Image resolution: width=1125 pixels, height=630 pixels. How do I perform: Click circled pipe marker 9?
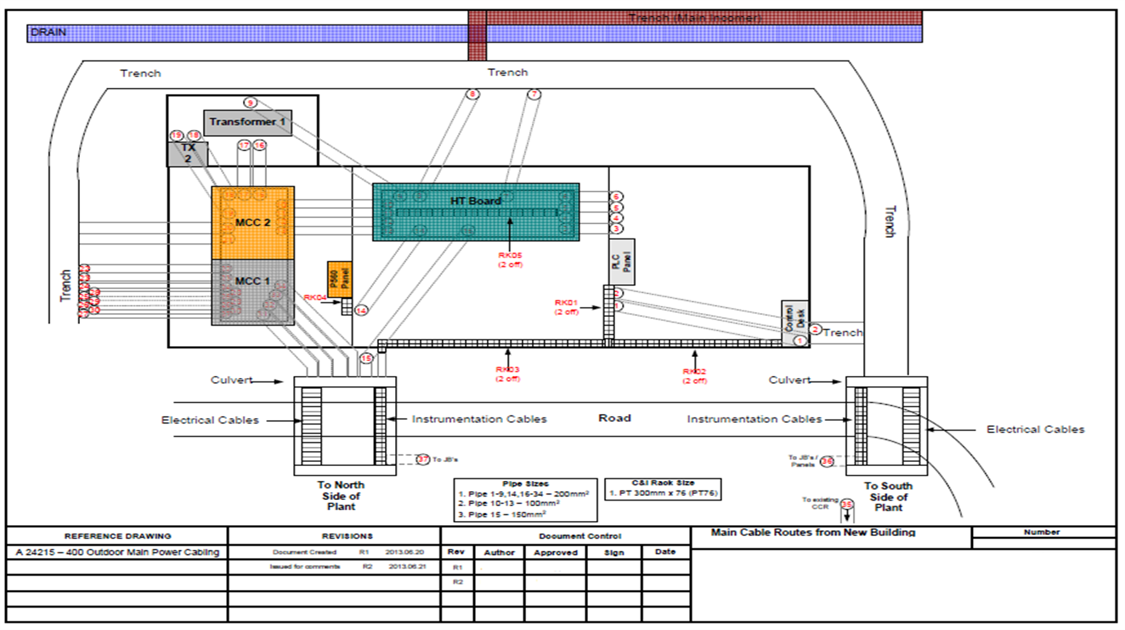[x=250, y=102]
